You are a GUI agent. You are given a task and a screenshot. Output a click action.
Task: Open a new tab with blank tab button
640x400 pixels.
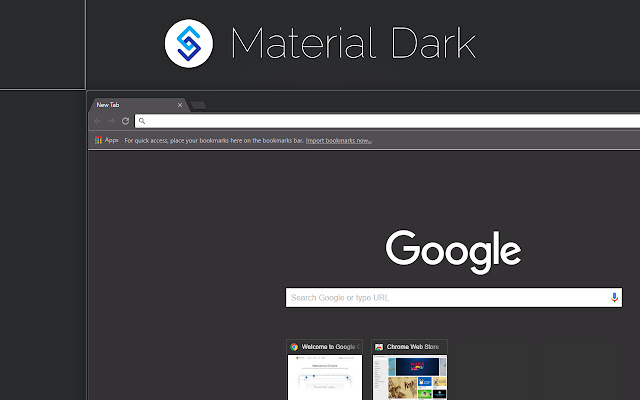(198, 106)
